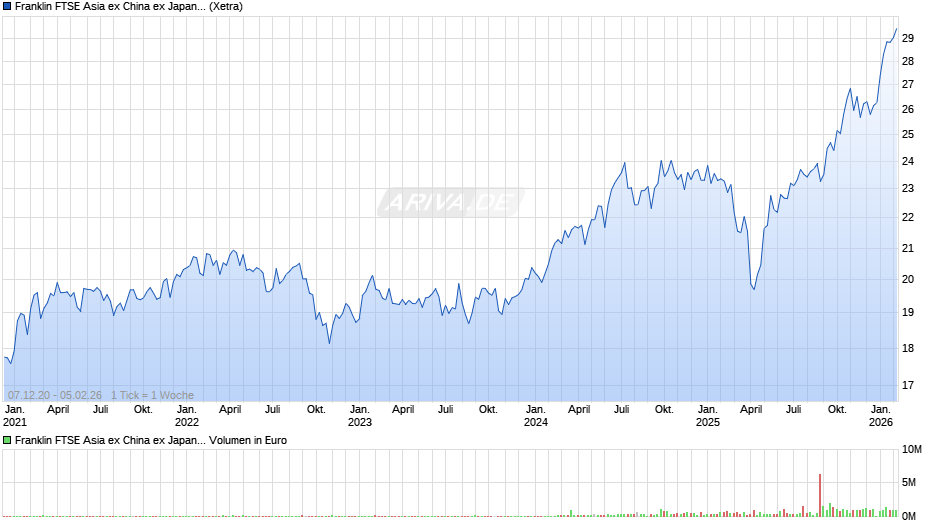Click the date range text '07.12.20 - 05.02.26'
940x526 pixels.
click(55, 395)
